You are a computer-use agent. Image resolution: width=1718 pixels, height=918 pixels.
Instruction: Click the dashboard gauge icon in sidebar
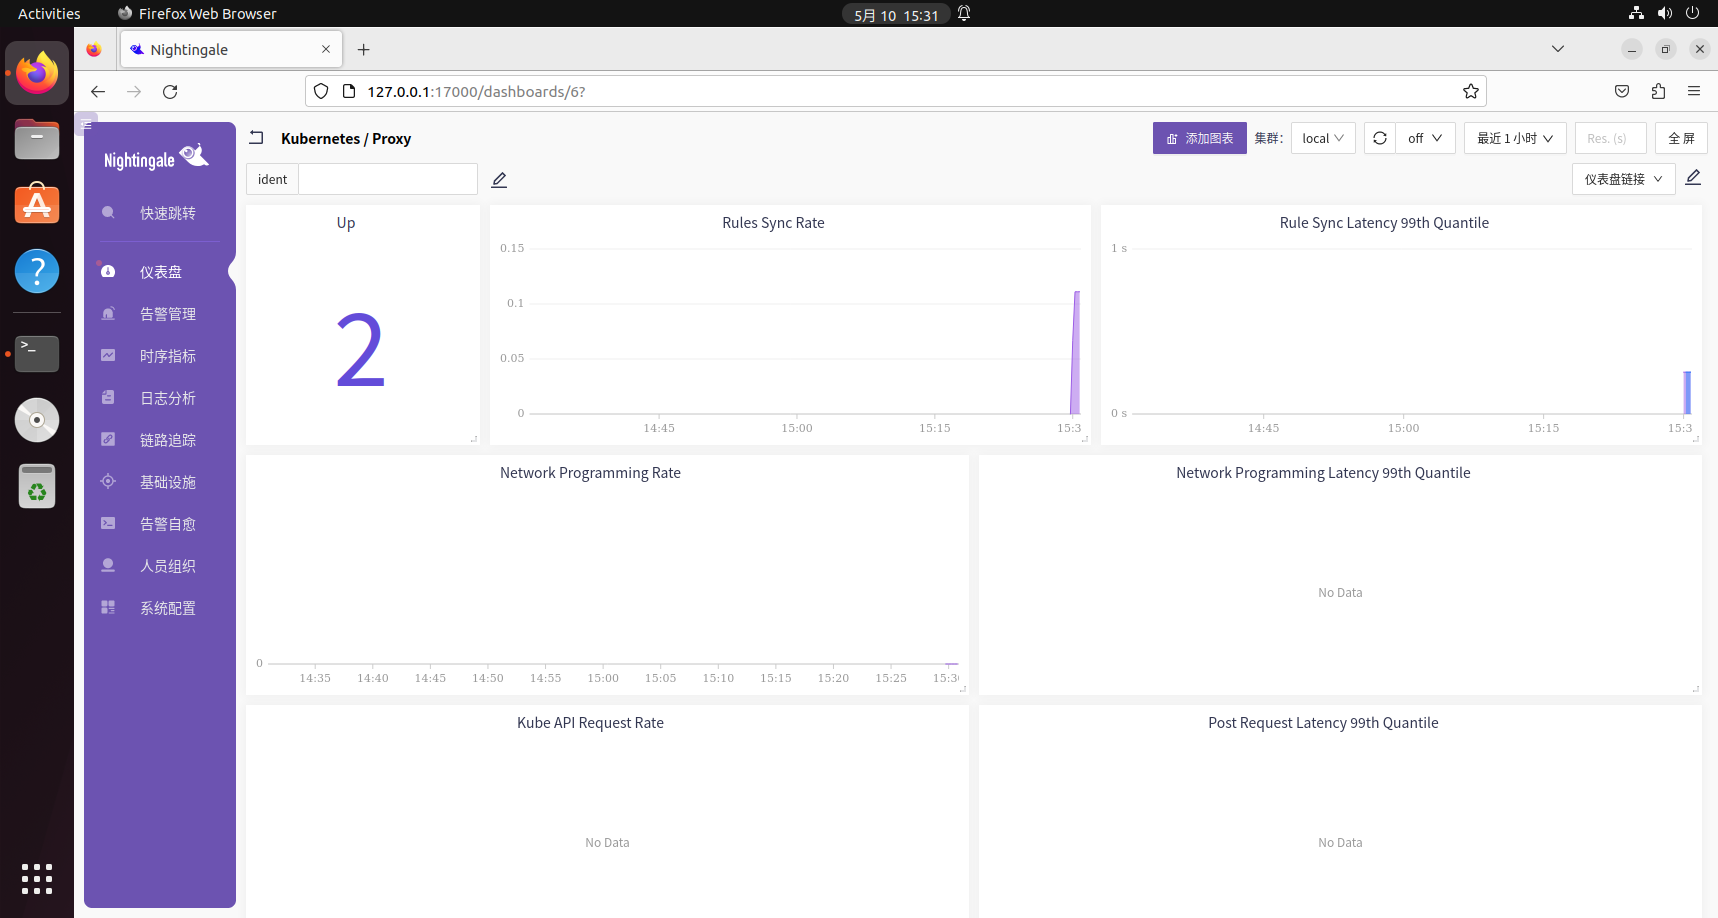pyautogui.click(x=108, y=271)
